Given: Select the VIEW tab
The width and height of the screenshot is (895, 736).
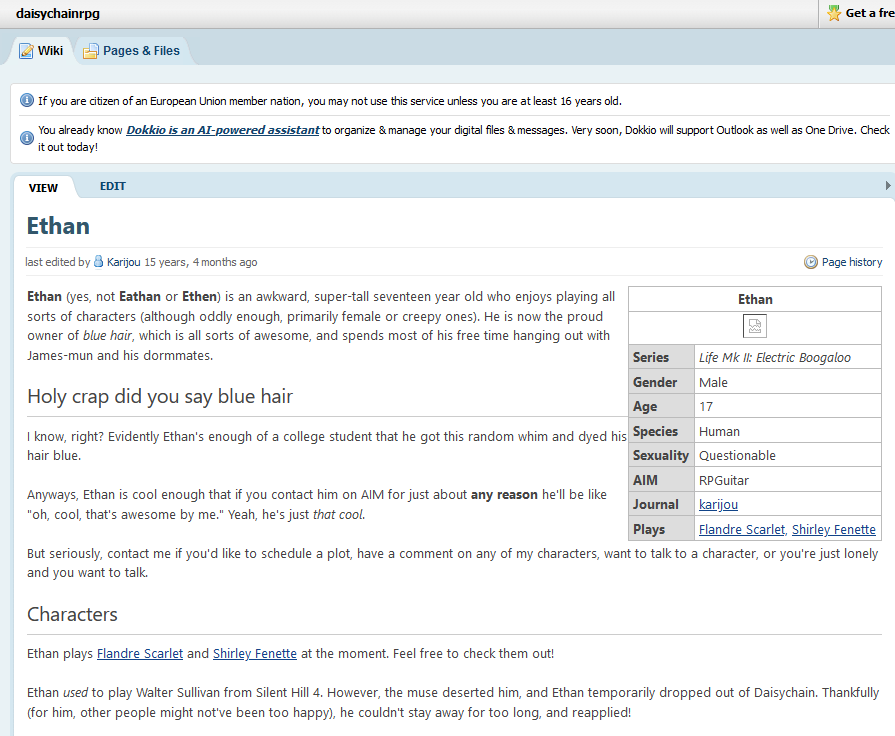Looking at the screenshot, I should pos(43,188).
